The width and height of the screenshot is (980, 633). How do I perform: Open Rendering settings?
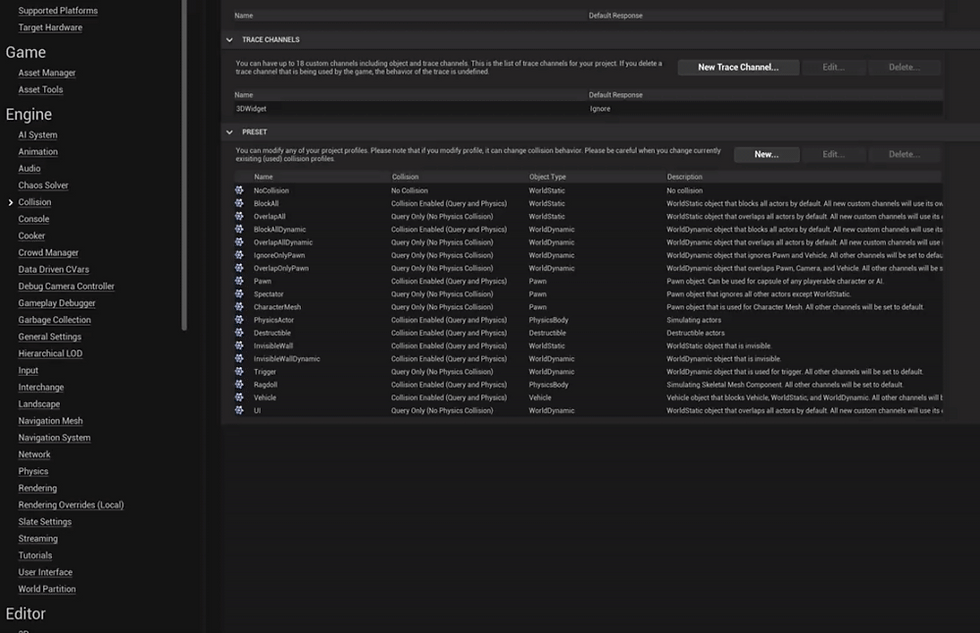pyautogui.click(x=38, y=489)
